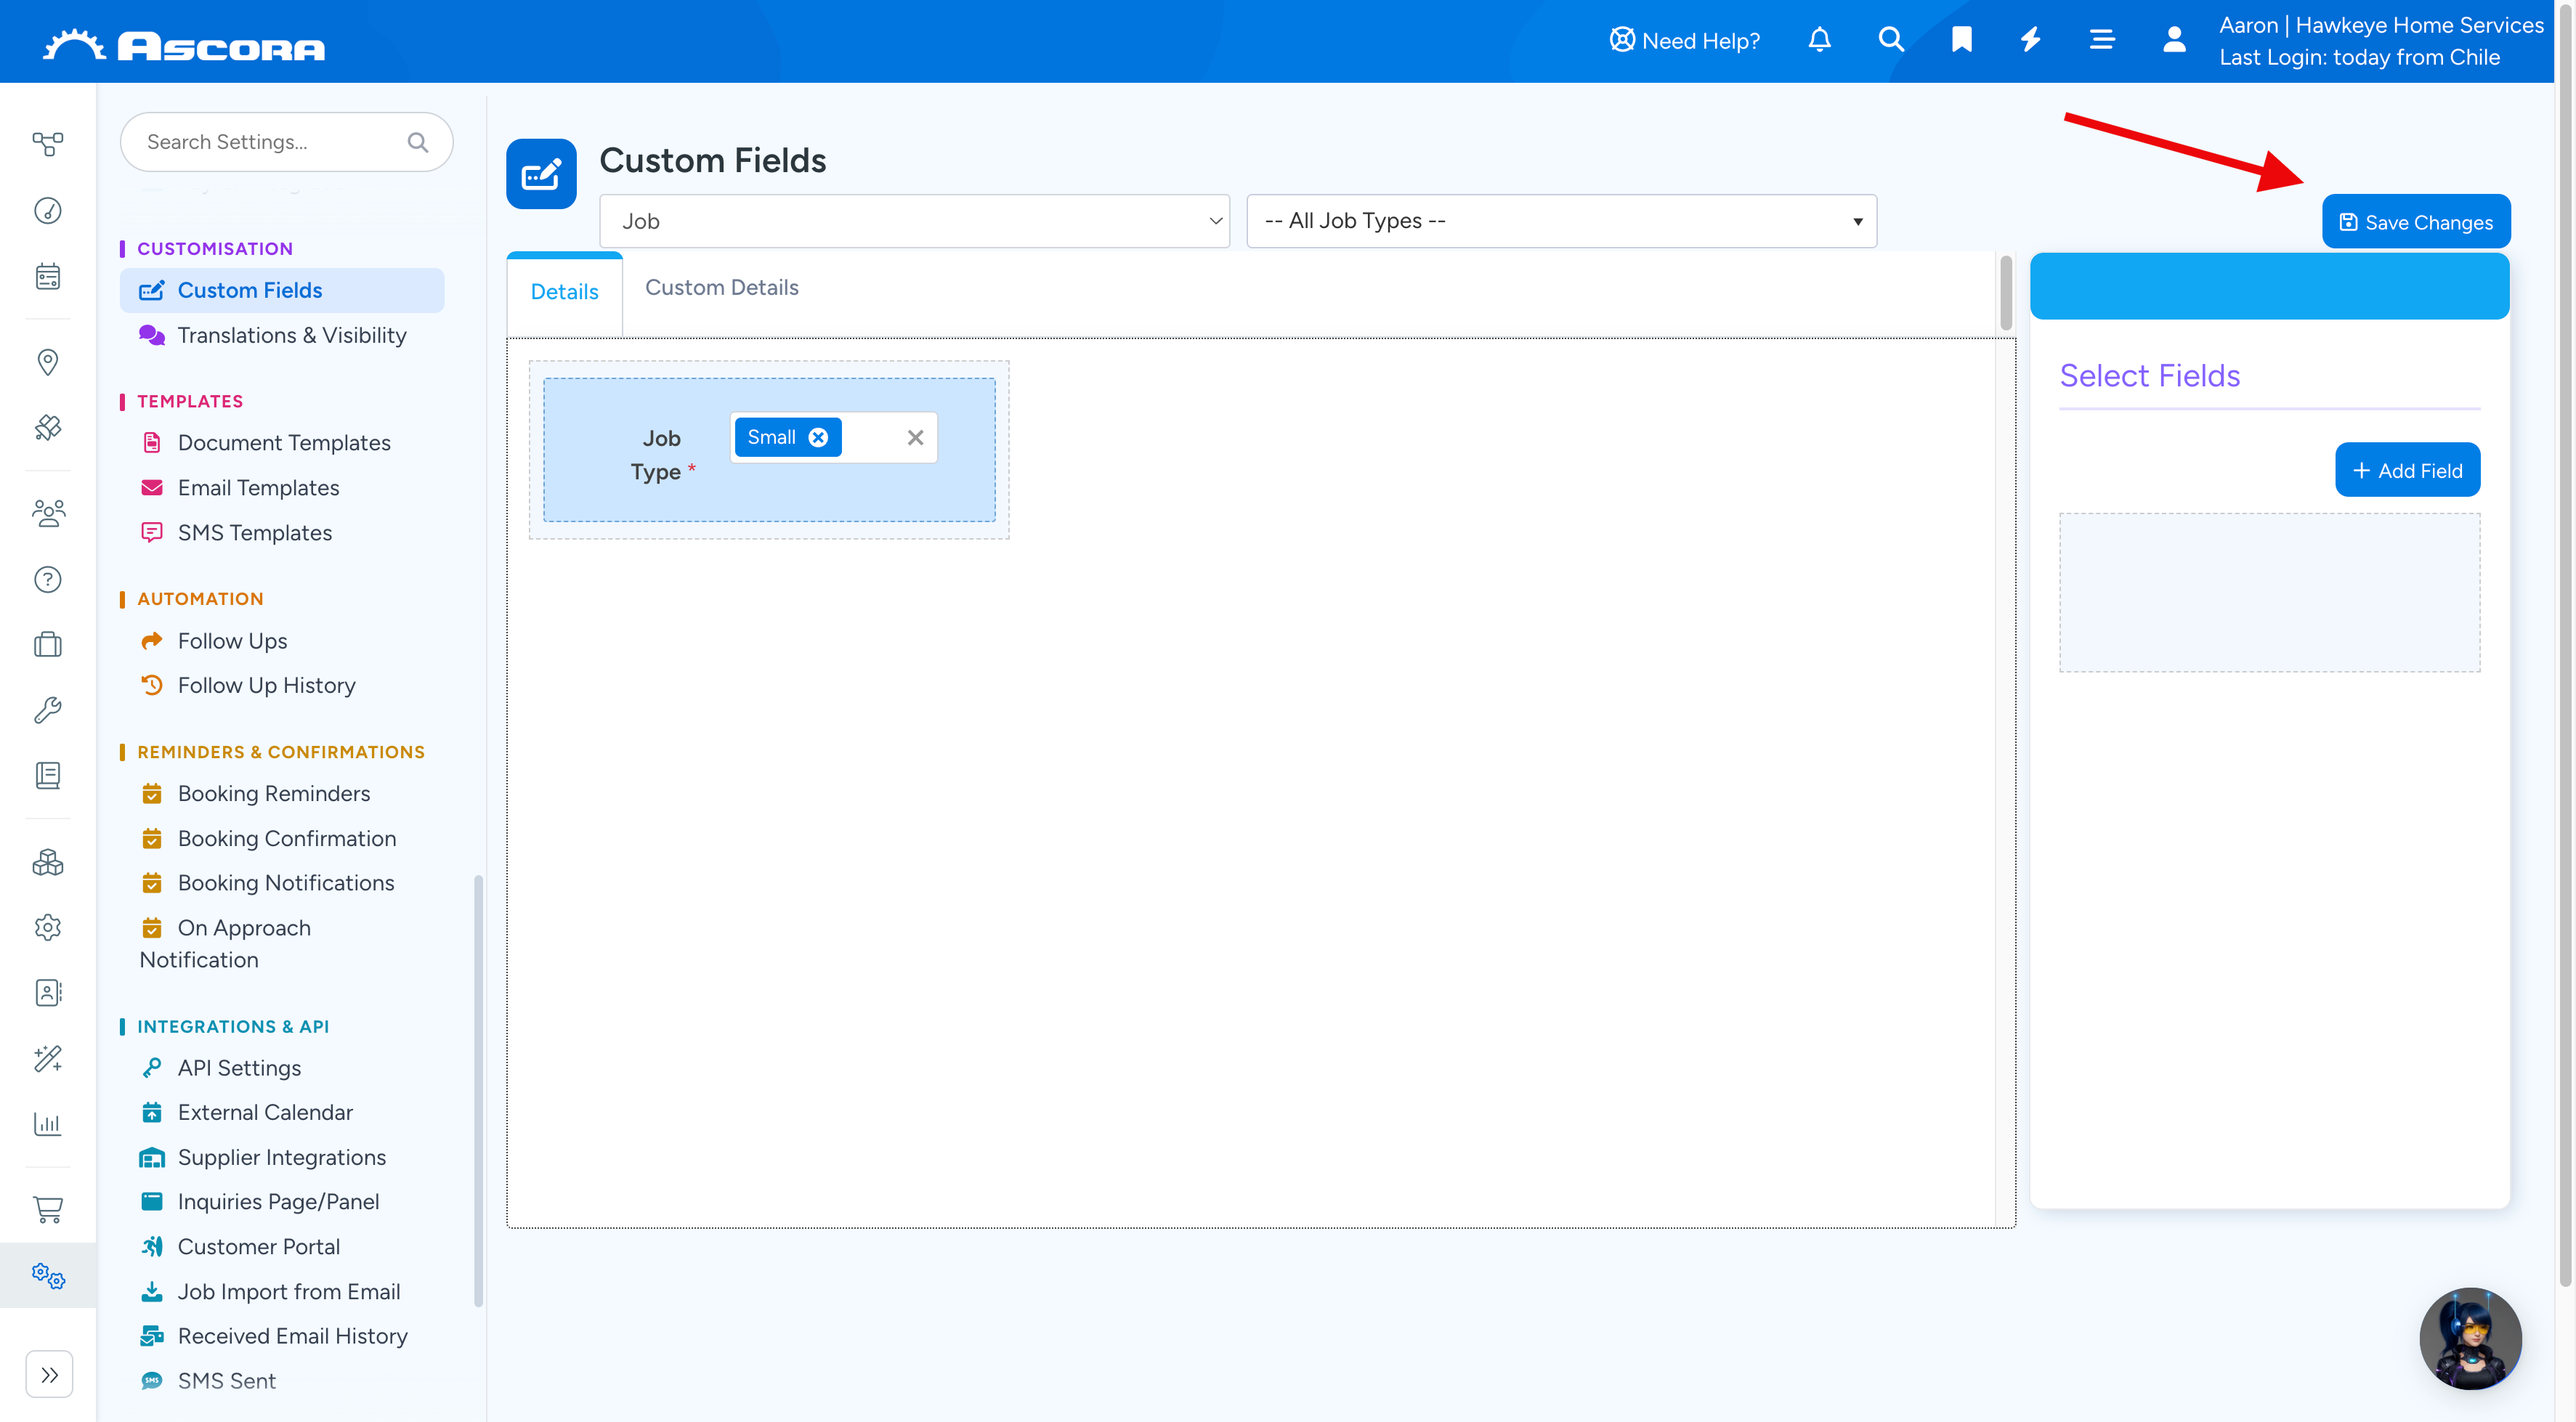Open the magic wand sidebar icon

(48, 1059)
